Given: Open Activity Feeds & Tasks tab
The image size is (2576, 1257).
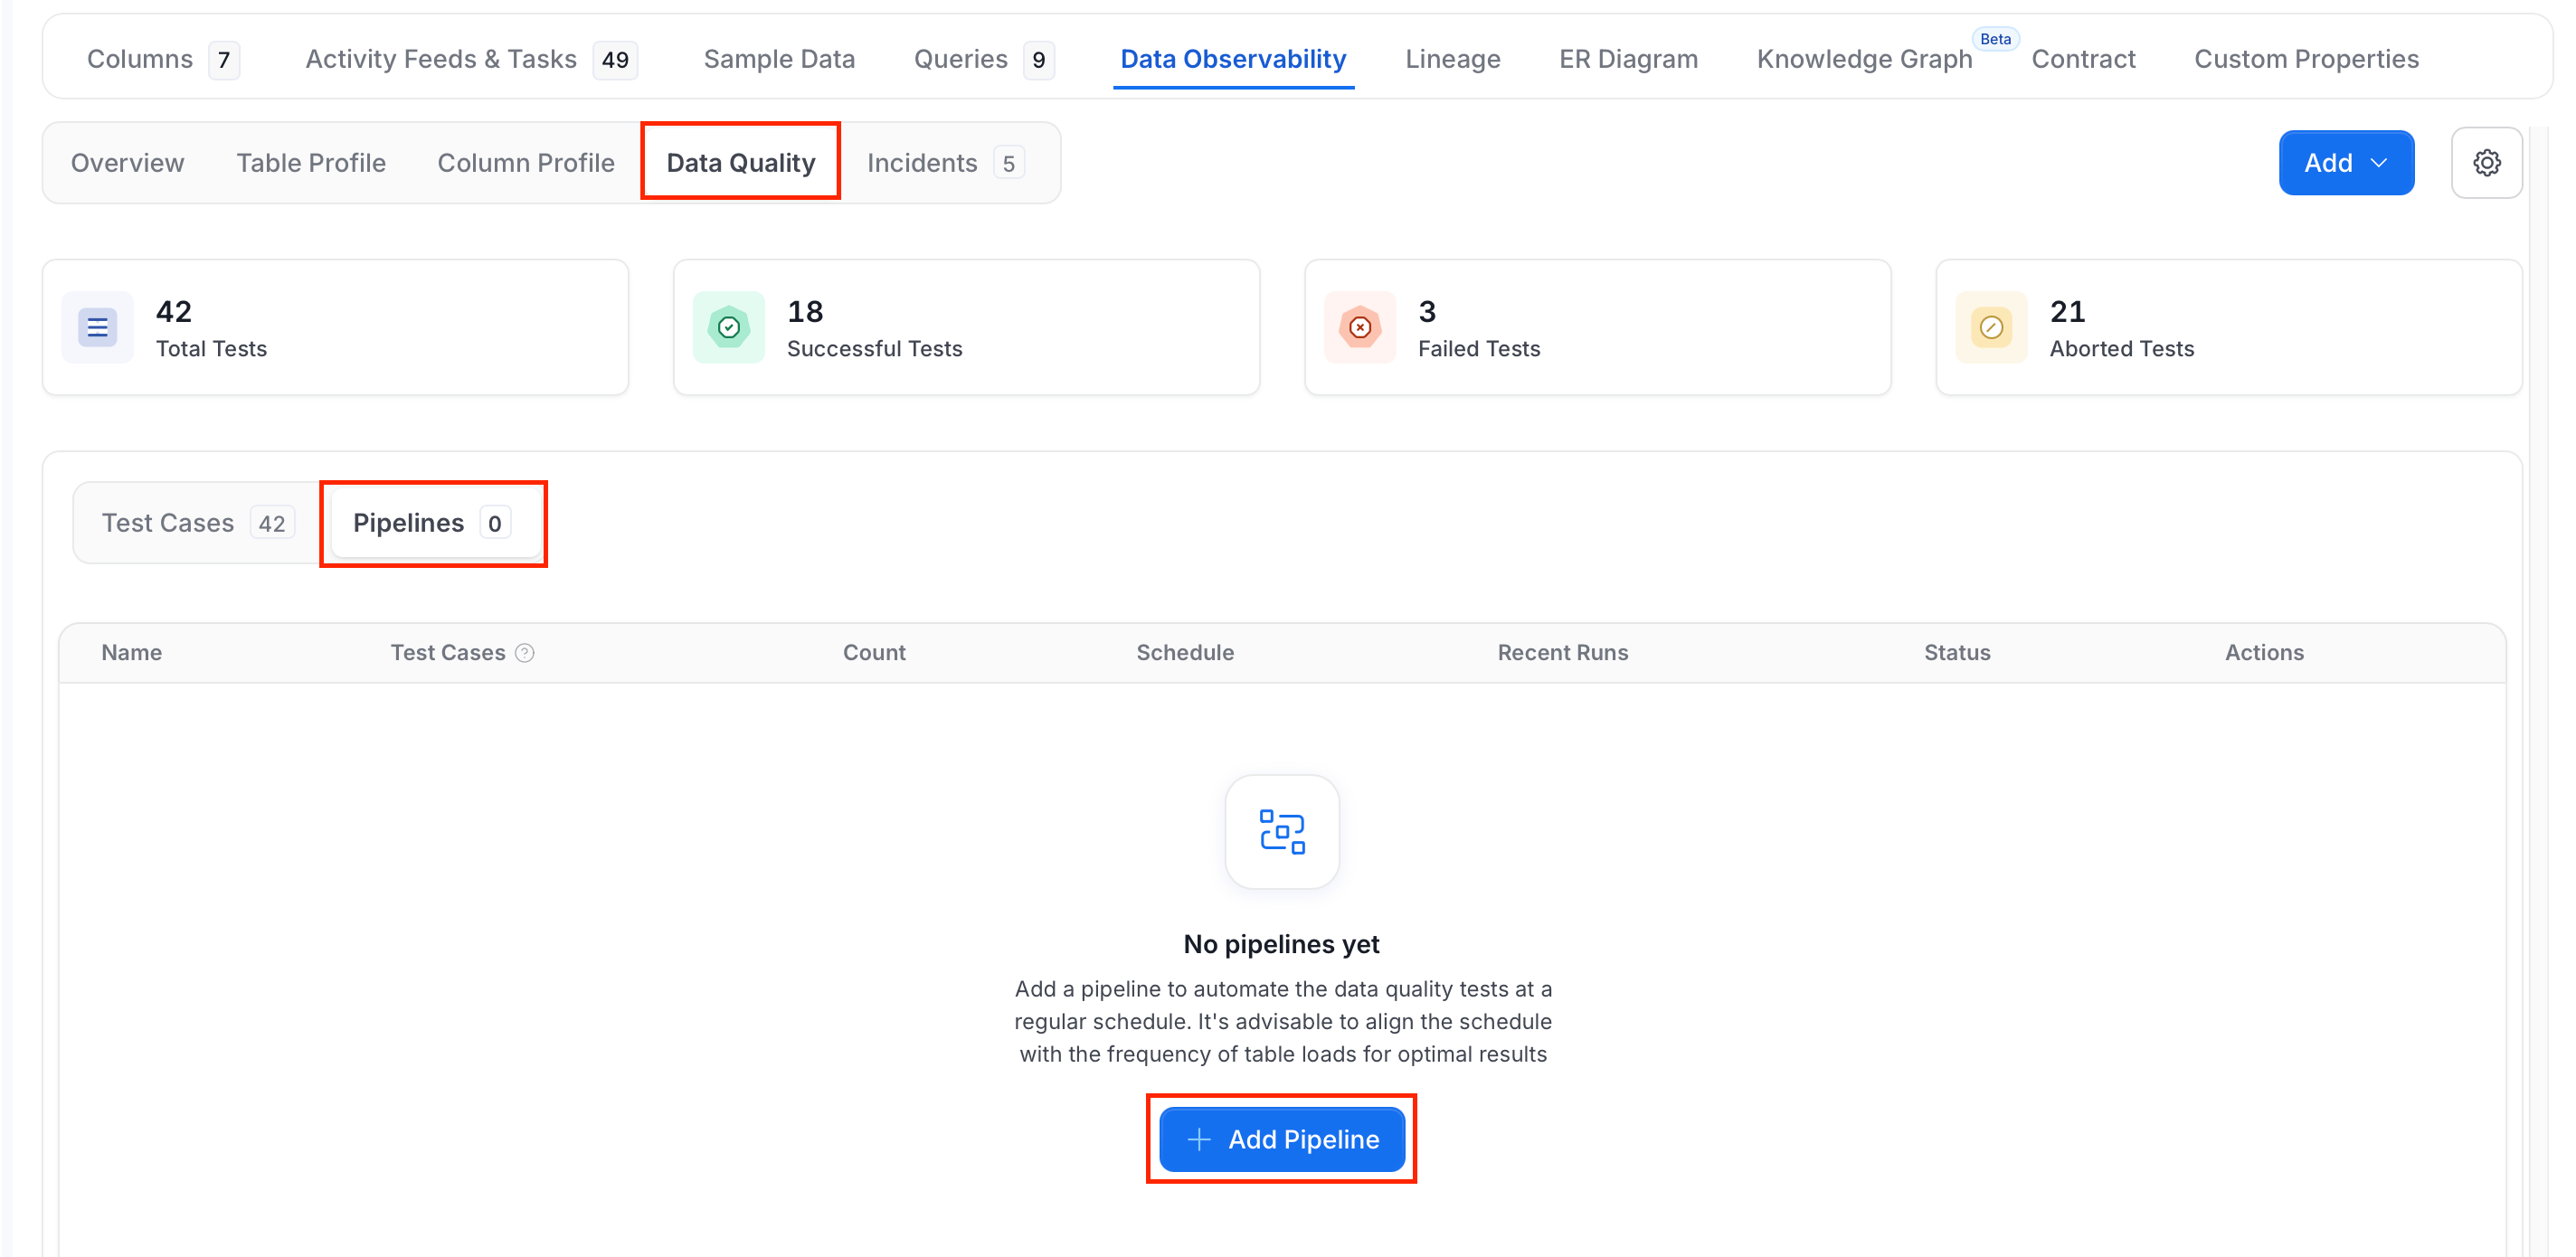Looking at the screenshot, I should click(x=470, y=59).
